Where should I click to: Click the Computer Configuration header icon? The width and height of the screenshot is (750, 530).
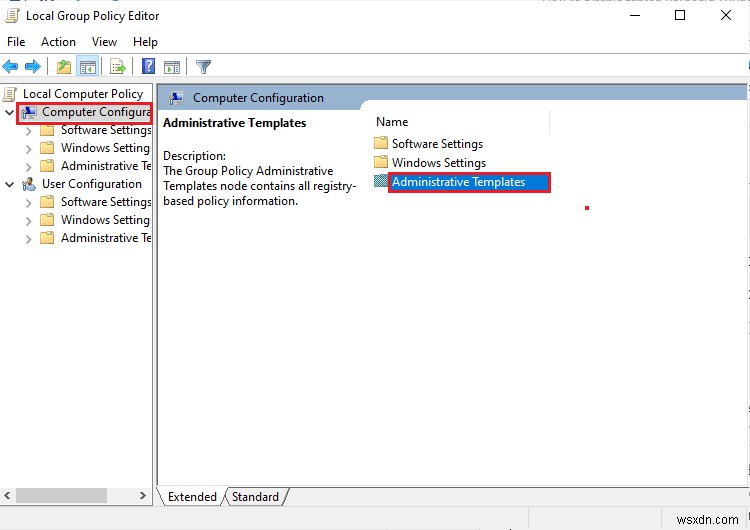click(176, 98)
